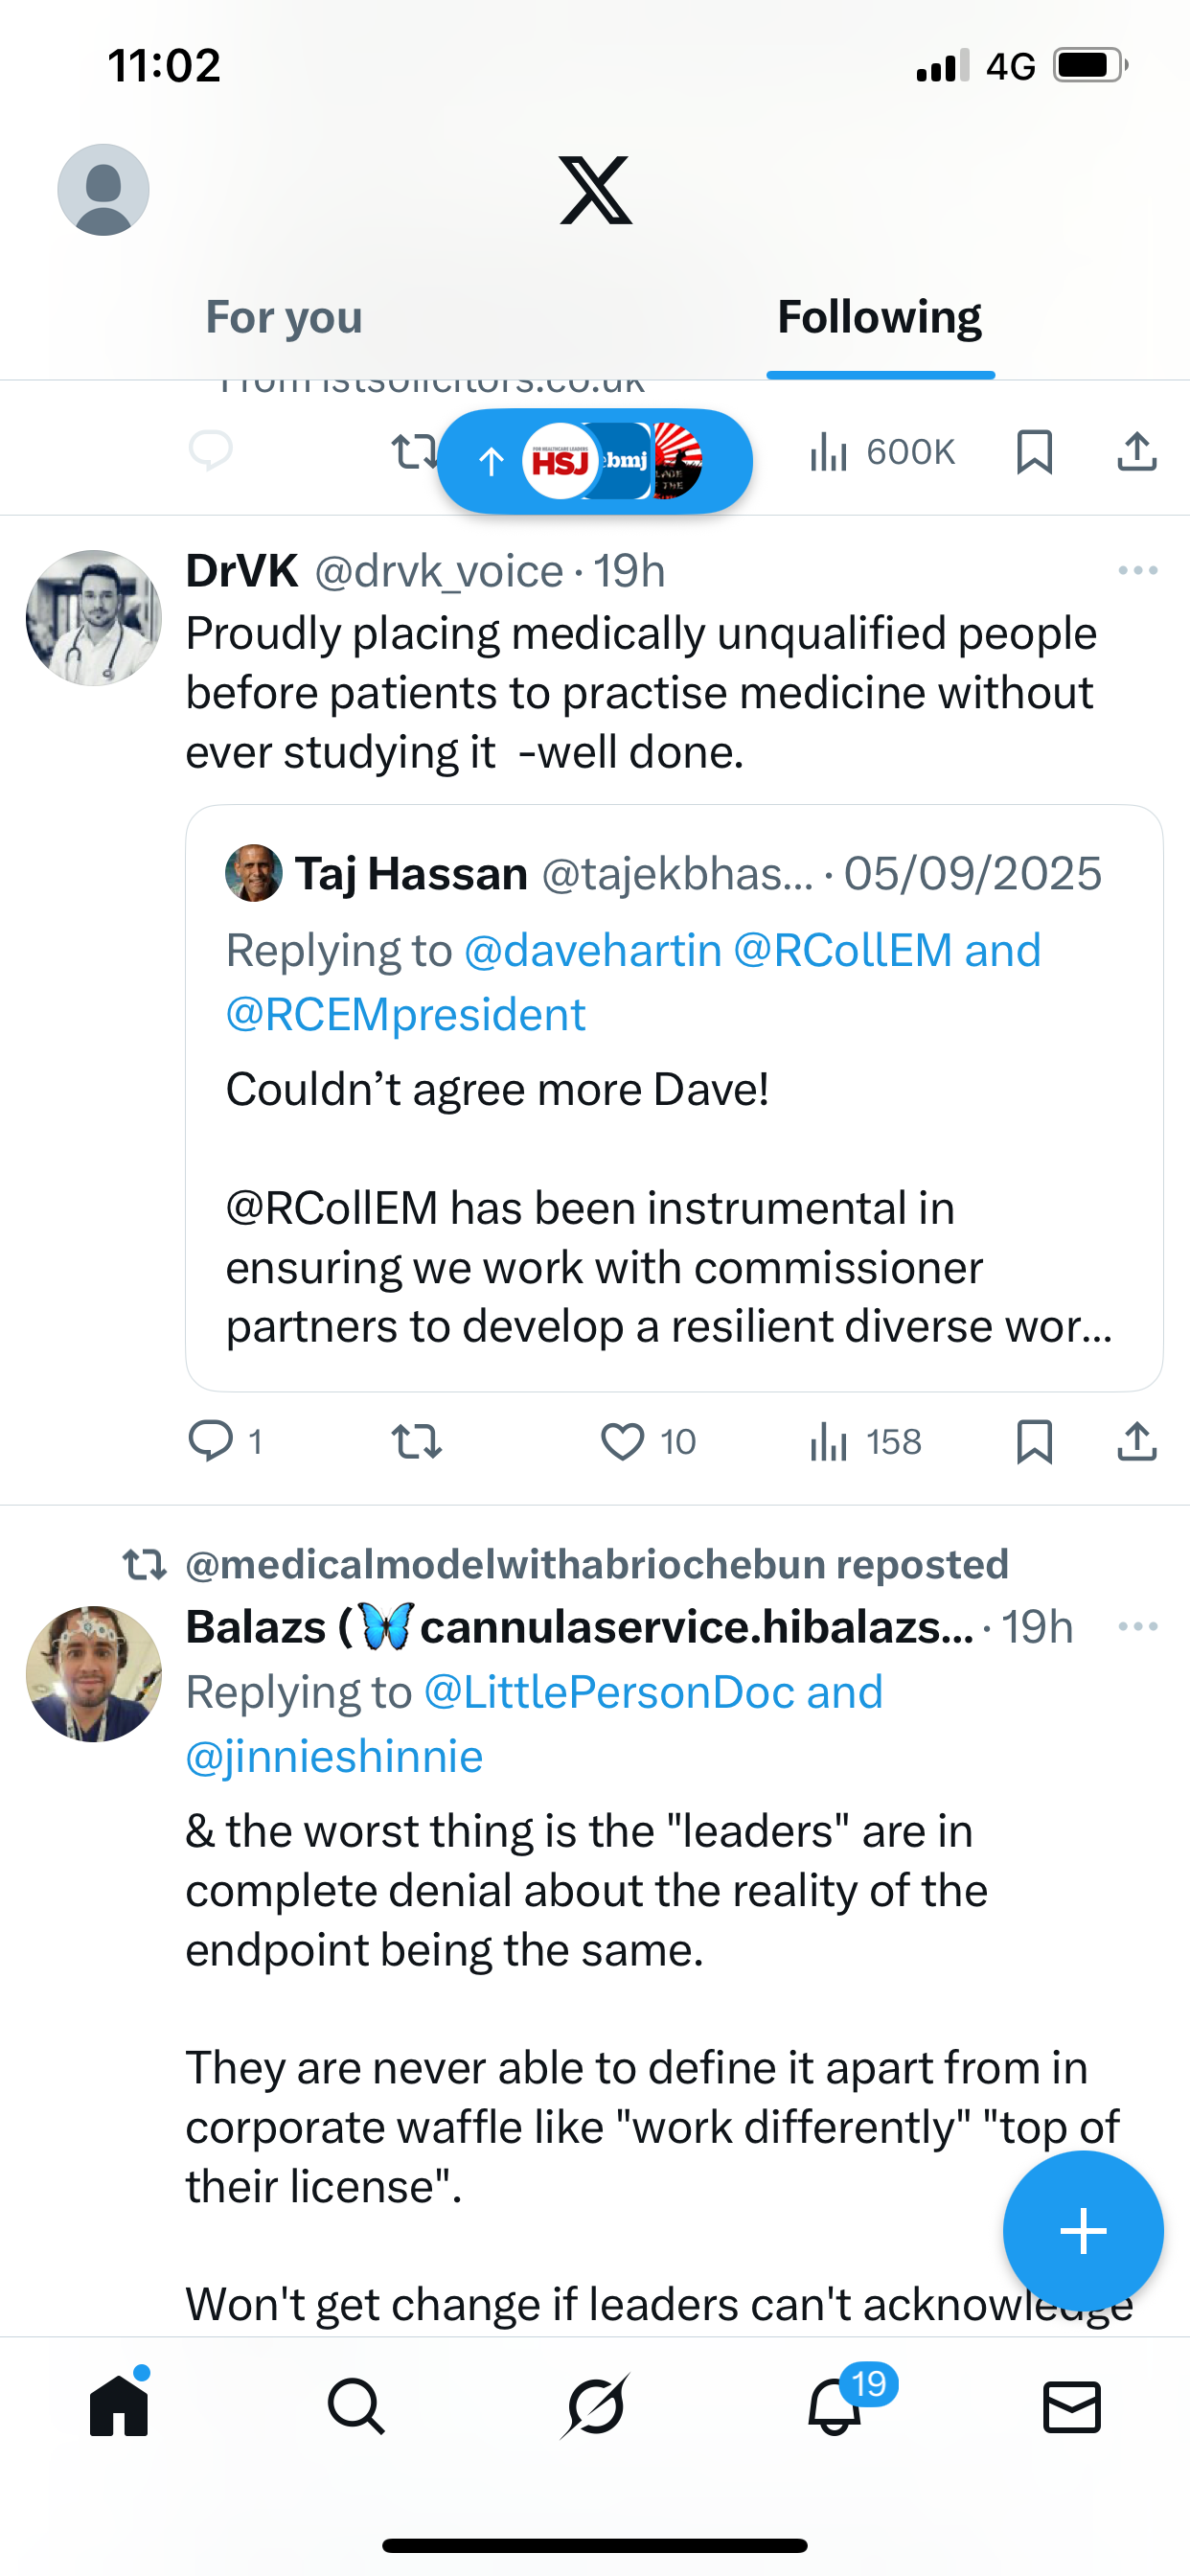Select the Following tab

click(x=879, y=318)
